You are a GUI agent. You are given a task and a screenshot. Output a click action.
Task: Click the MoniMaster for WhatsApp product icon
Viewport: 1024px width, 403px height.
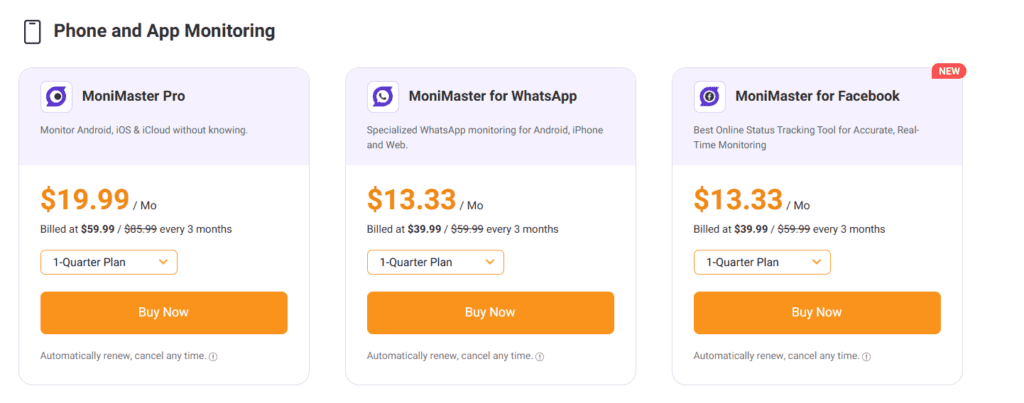[x=382, y=97]
